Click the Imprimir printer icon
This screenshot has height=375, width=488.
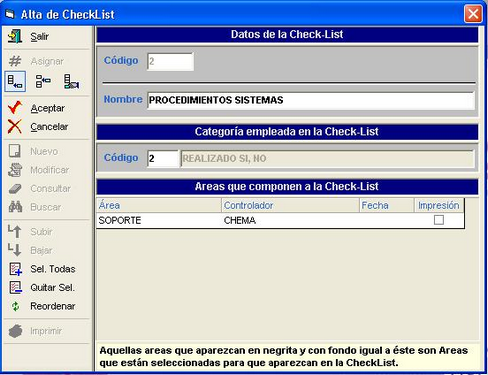(x=15, y=331)
